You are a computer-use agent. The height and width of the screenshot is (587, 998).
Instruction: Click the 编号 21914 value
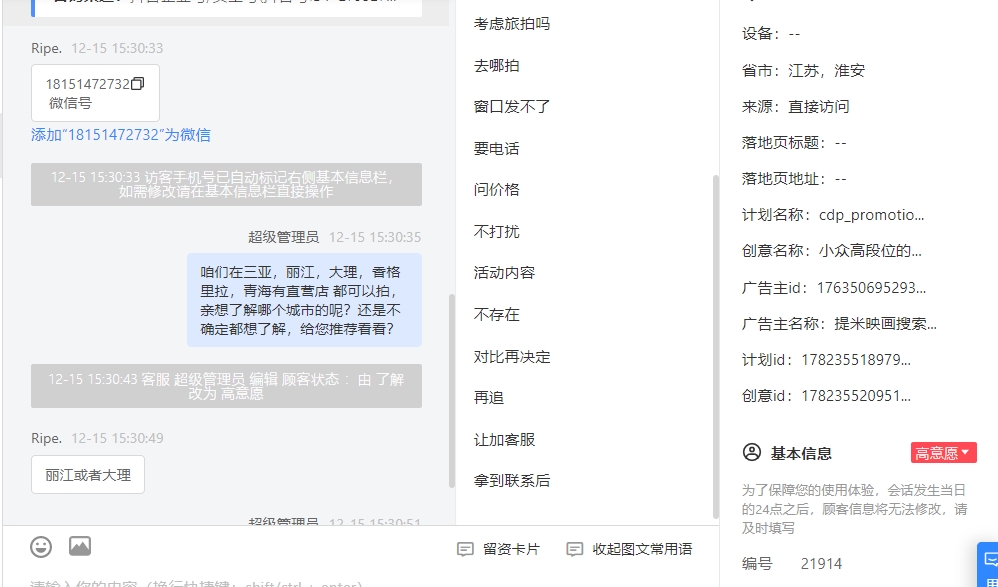821,564
